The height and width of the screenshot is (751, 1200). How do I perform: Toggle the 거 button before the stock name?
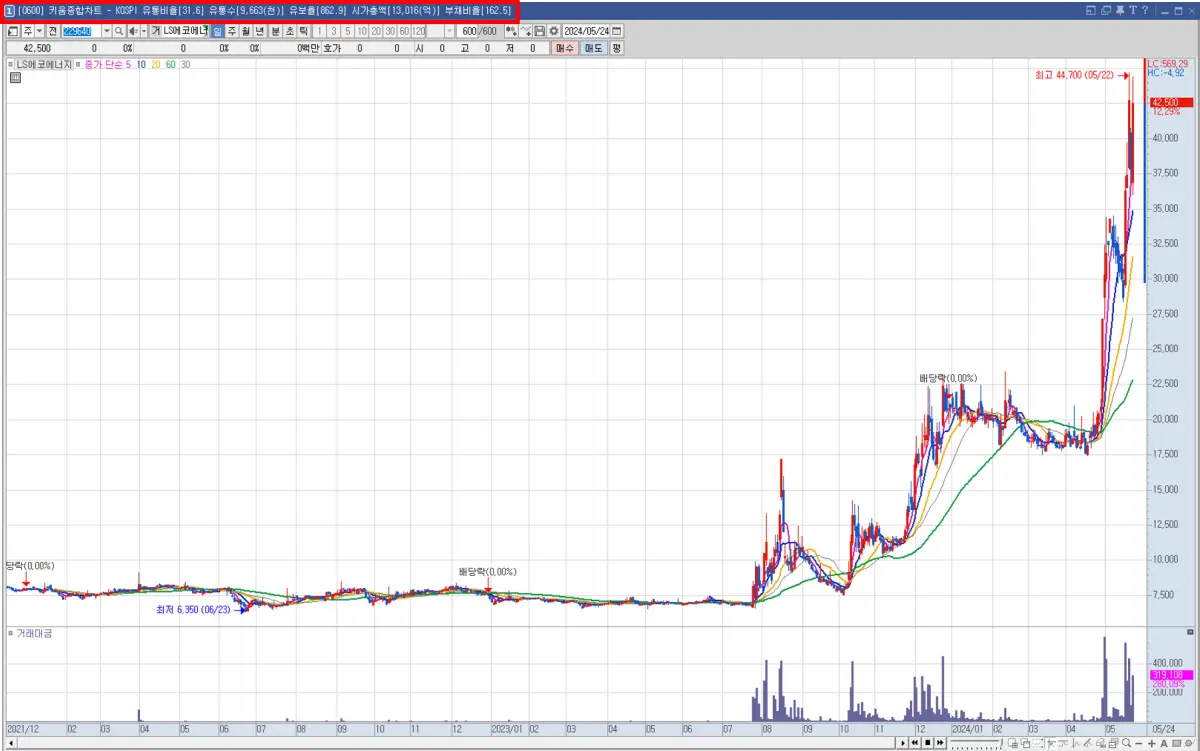(155, 31)
